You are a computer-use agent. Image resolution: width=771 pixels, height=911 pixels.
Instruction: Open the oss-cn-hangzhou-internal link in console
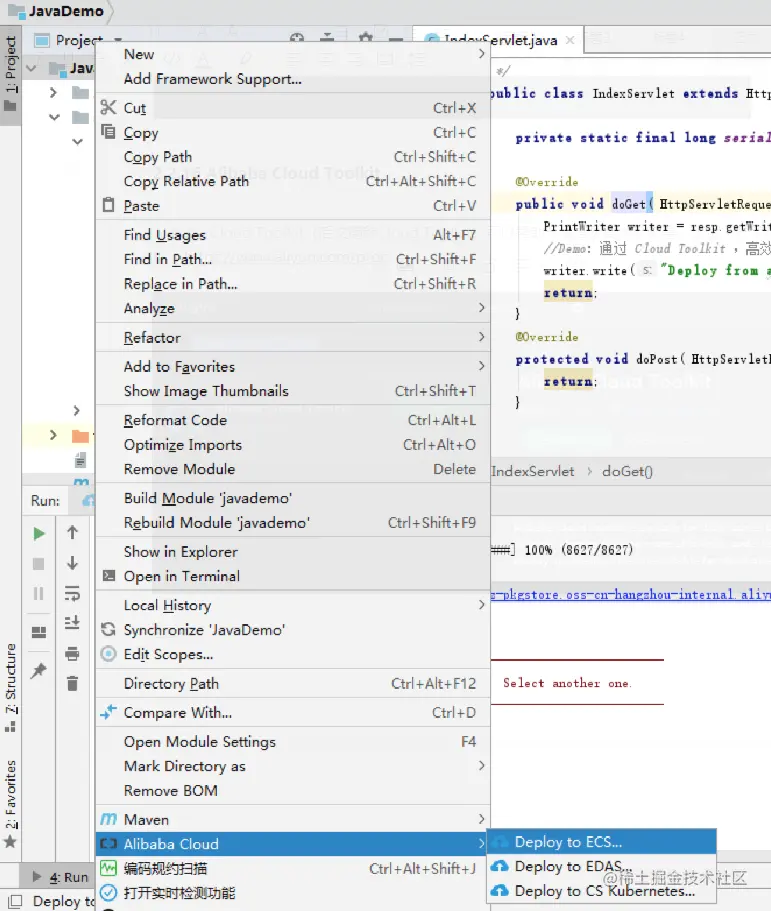(x=631, y=594)
